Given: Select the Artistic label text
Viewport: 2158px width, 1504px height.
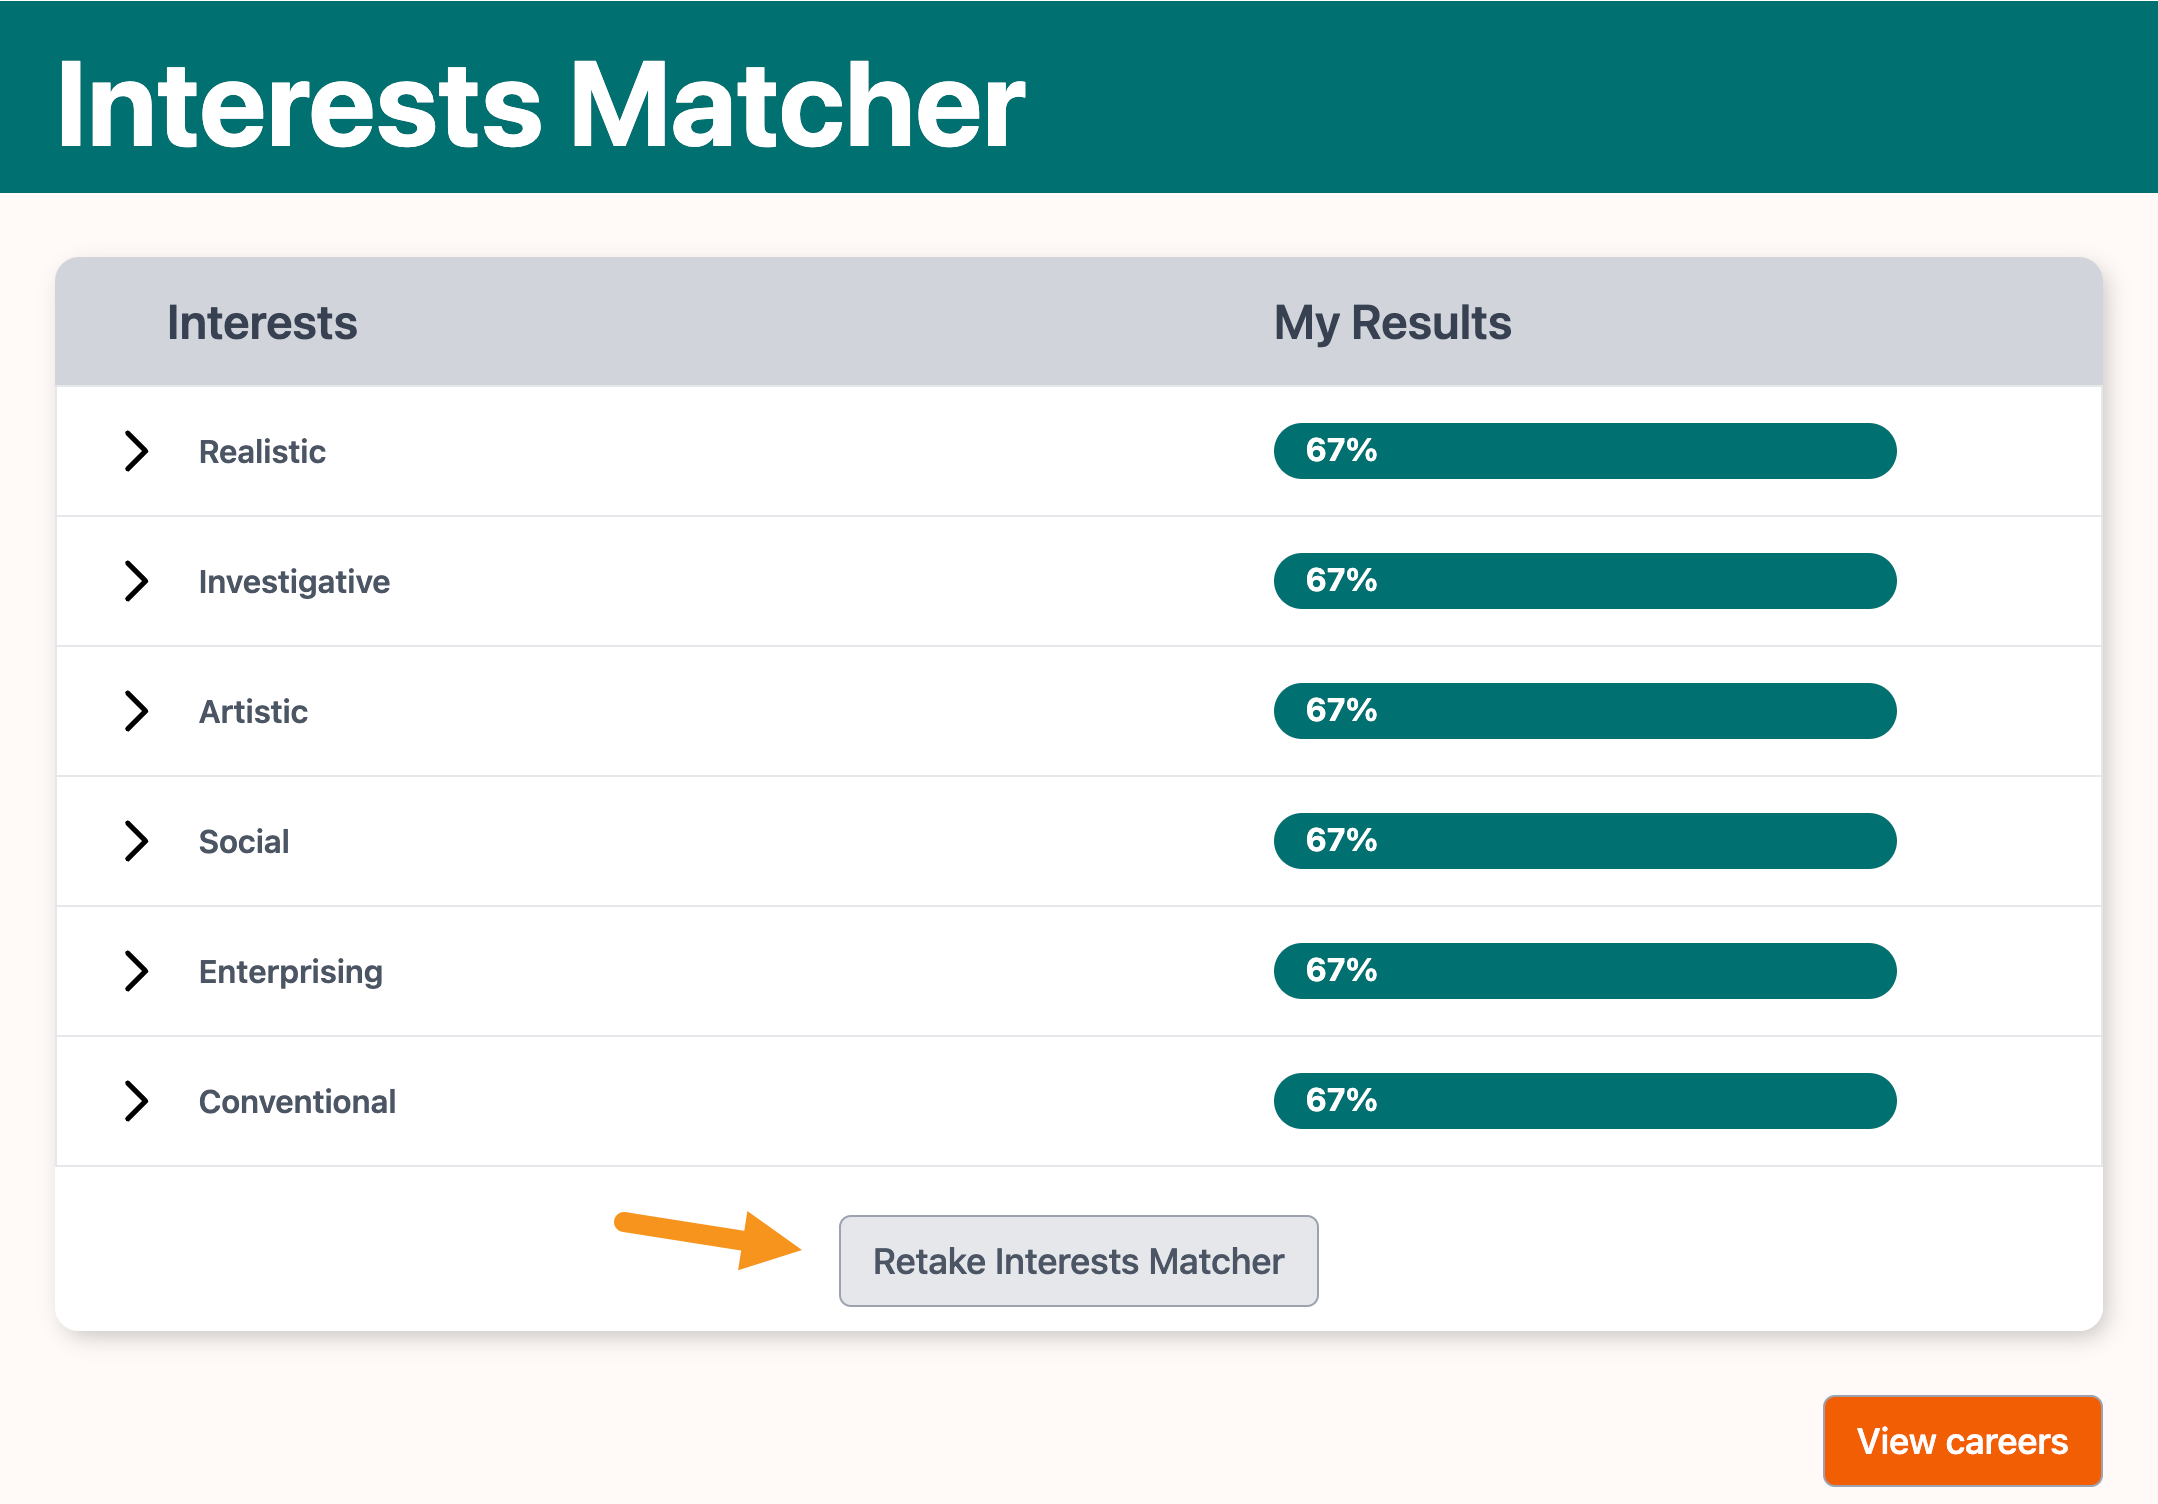Looking at the screenshot, I should pos(253,712).
